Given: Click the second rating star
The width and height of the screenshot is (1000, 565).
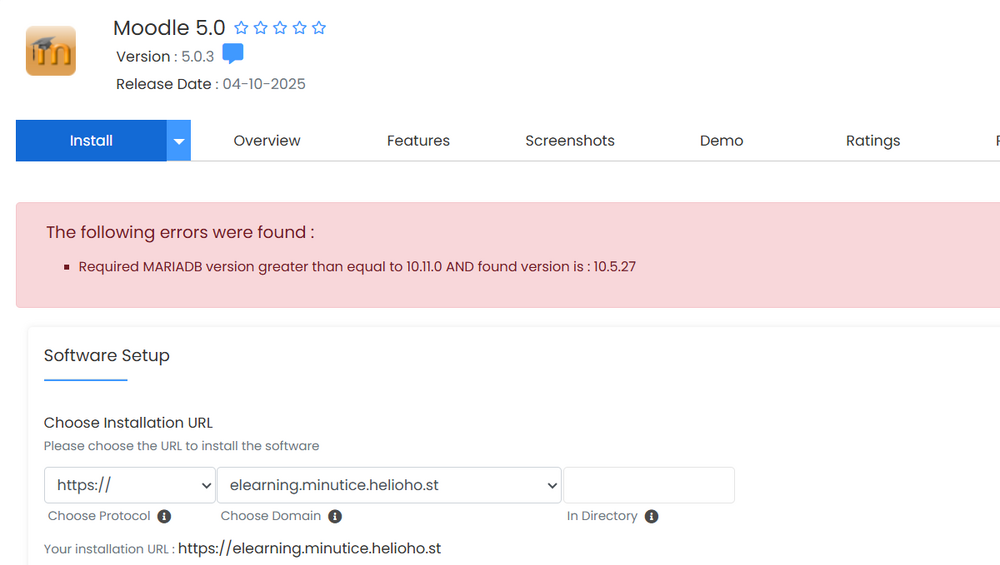Looking at the screenshot, I should (x=260, y=28).
